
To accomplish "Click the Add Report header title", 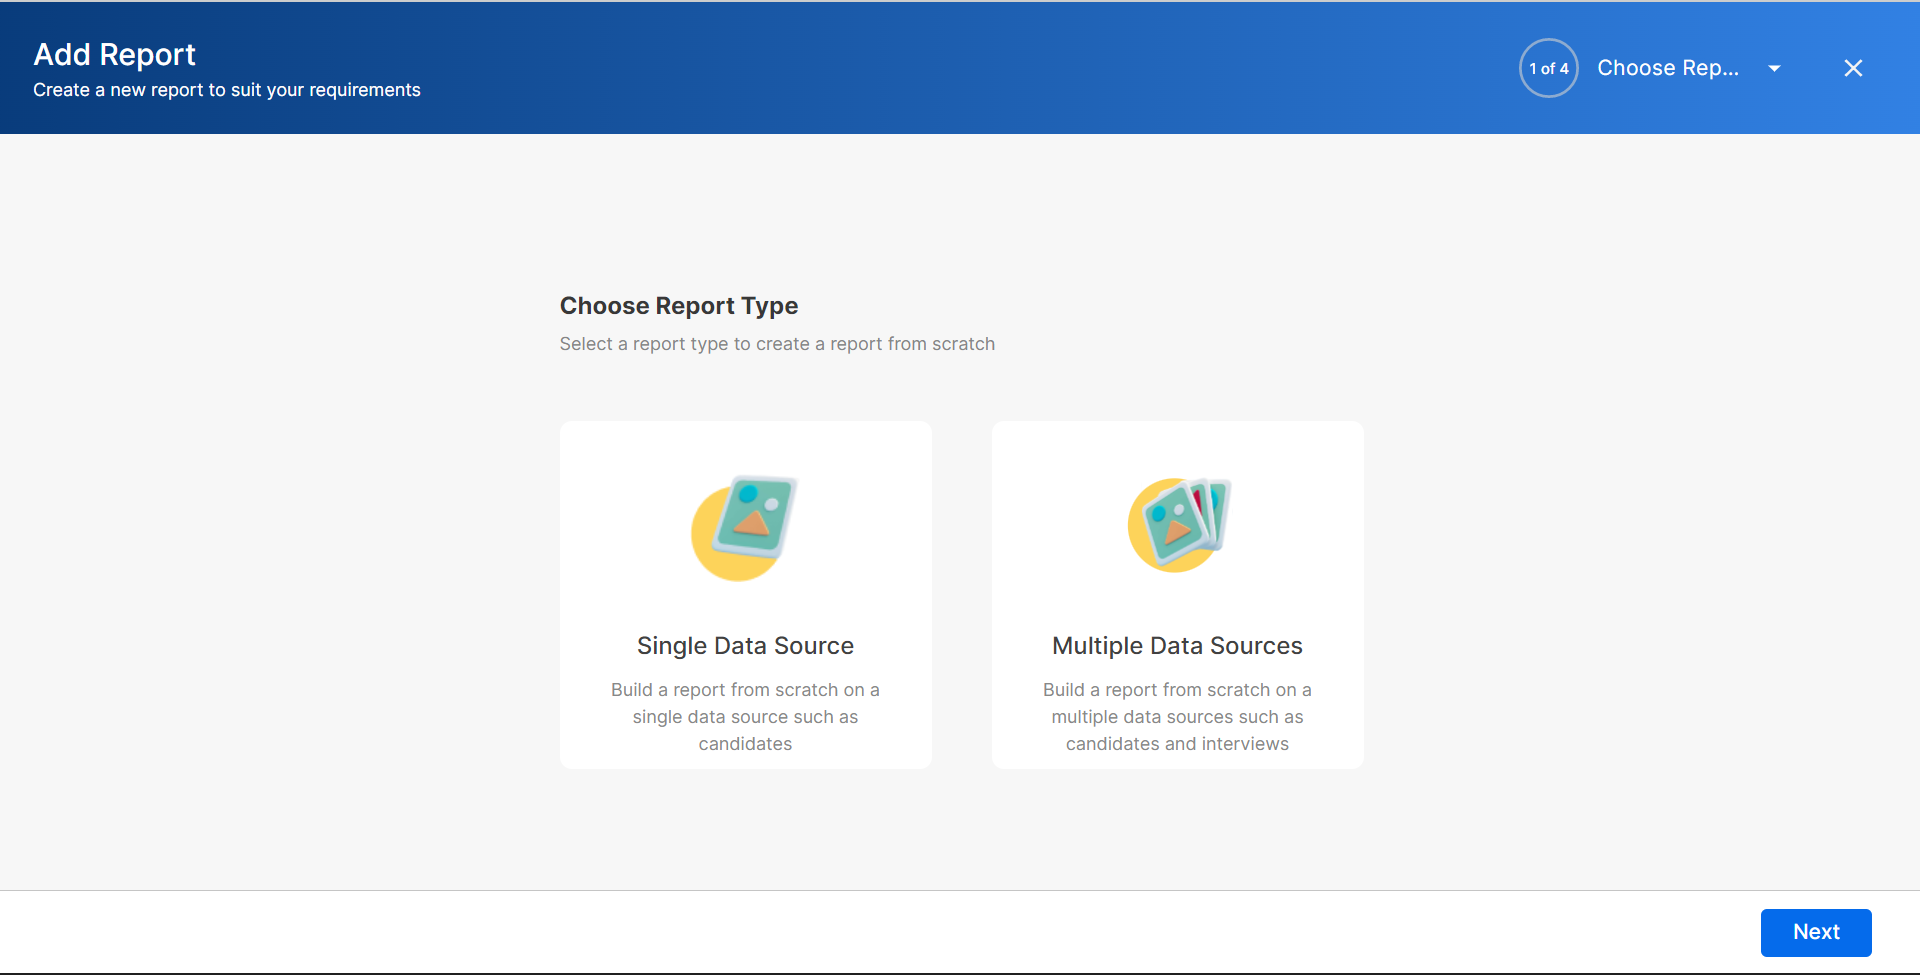I will coord(114,54).
